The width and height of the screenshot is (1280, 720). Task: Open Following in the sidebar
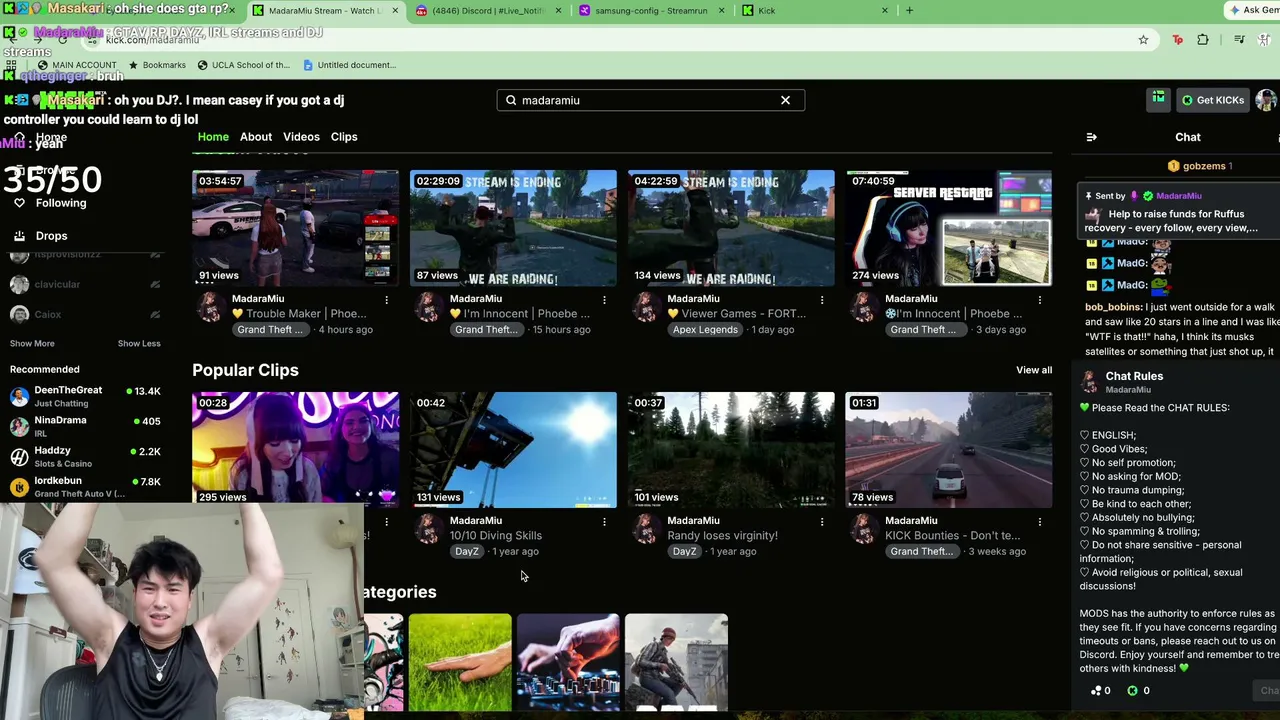[61, 203]
